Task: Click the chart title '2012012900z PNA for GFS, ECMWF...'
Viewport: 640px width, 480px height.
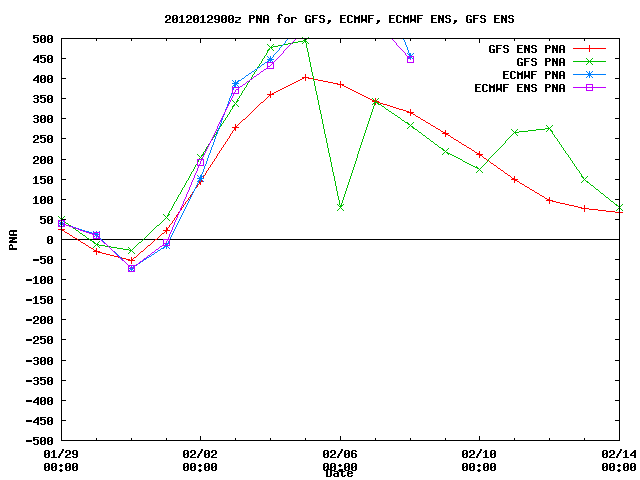Action: [339, 19]
